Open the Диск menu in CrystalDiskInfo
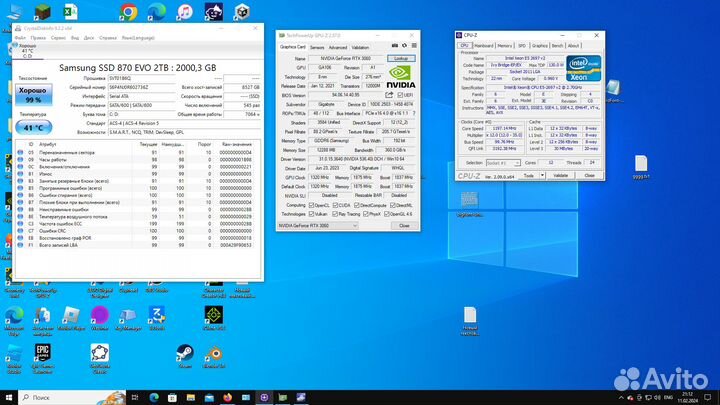Viewport: 720px width, 405px height. (x=89, y=38)
